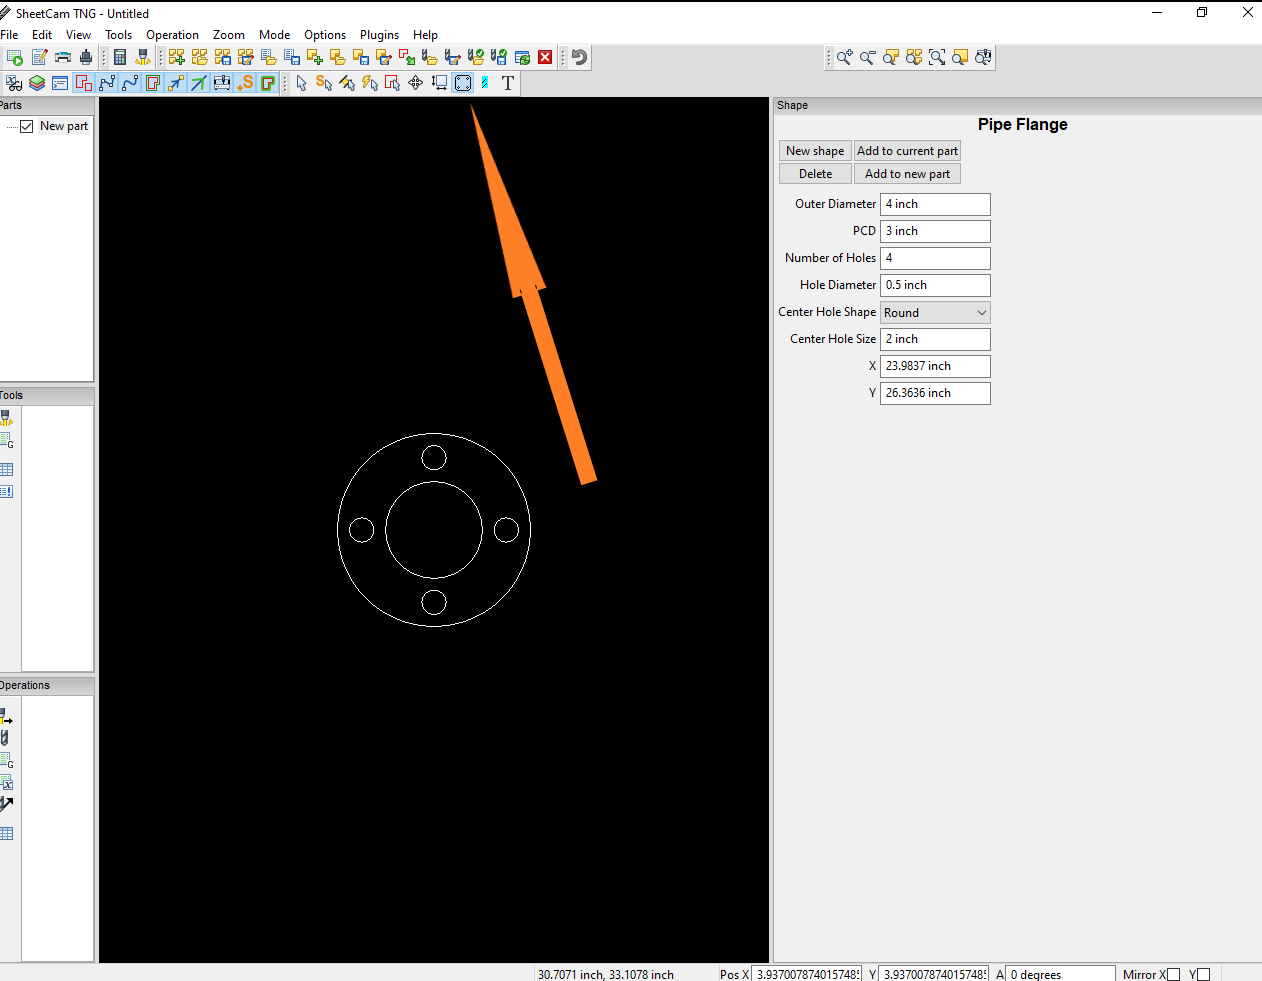Viewport: 1262px width, 981px height.
Task: Open the Center Hole Shape dropdown
Action: click(x=935, y=312)
